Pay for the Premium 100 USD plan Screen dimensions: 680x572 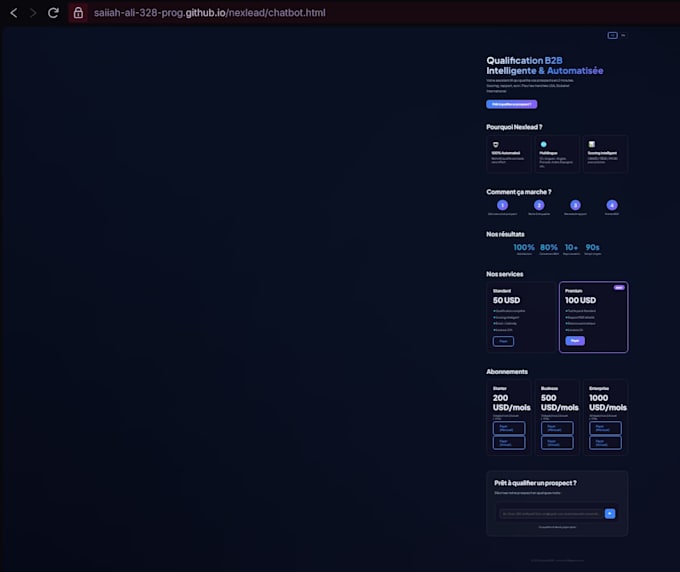click(575, 341)
